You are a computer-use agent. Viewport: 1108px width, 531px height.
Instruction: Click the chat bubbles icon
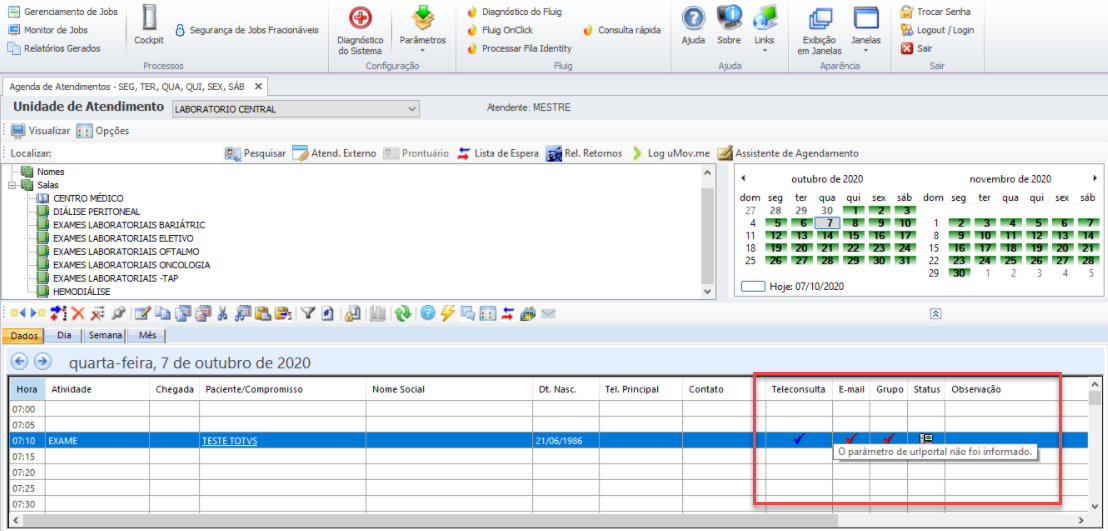pos(468,313)
